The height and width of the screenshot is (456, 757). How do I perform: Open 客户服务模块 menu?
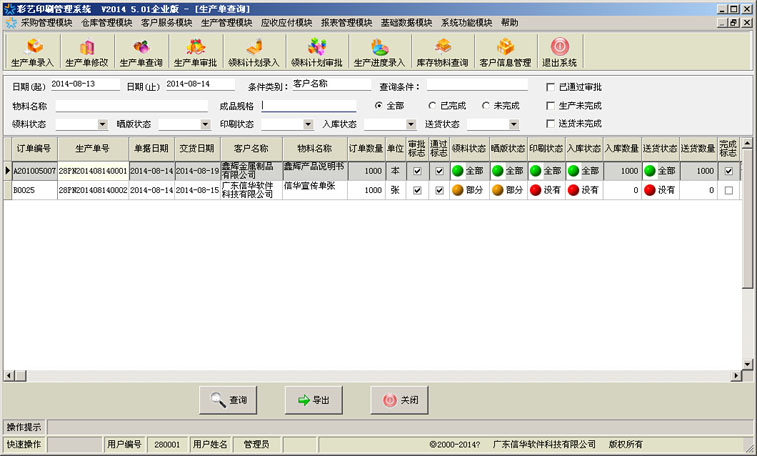pos(167,23)
